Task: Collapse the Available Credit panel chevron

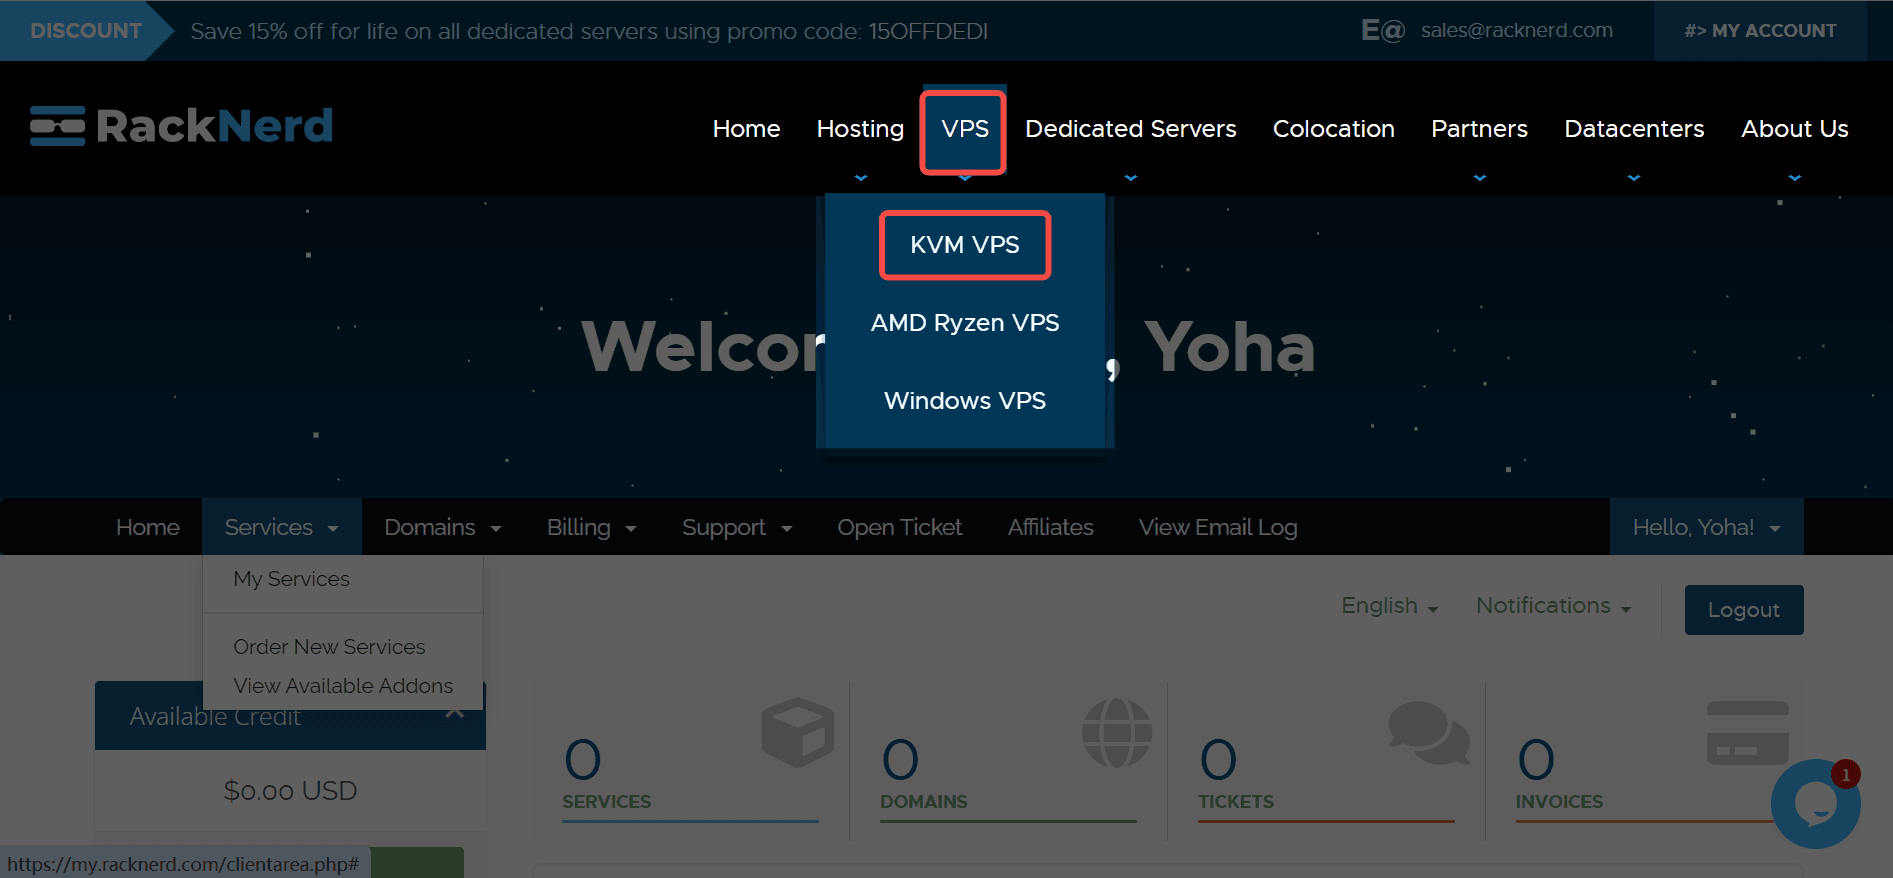Action: [455, 713]
